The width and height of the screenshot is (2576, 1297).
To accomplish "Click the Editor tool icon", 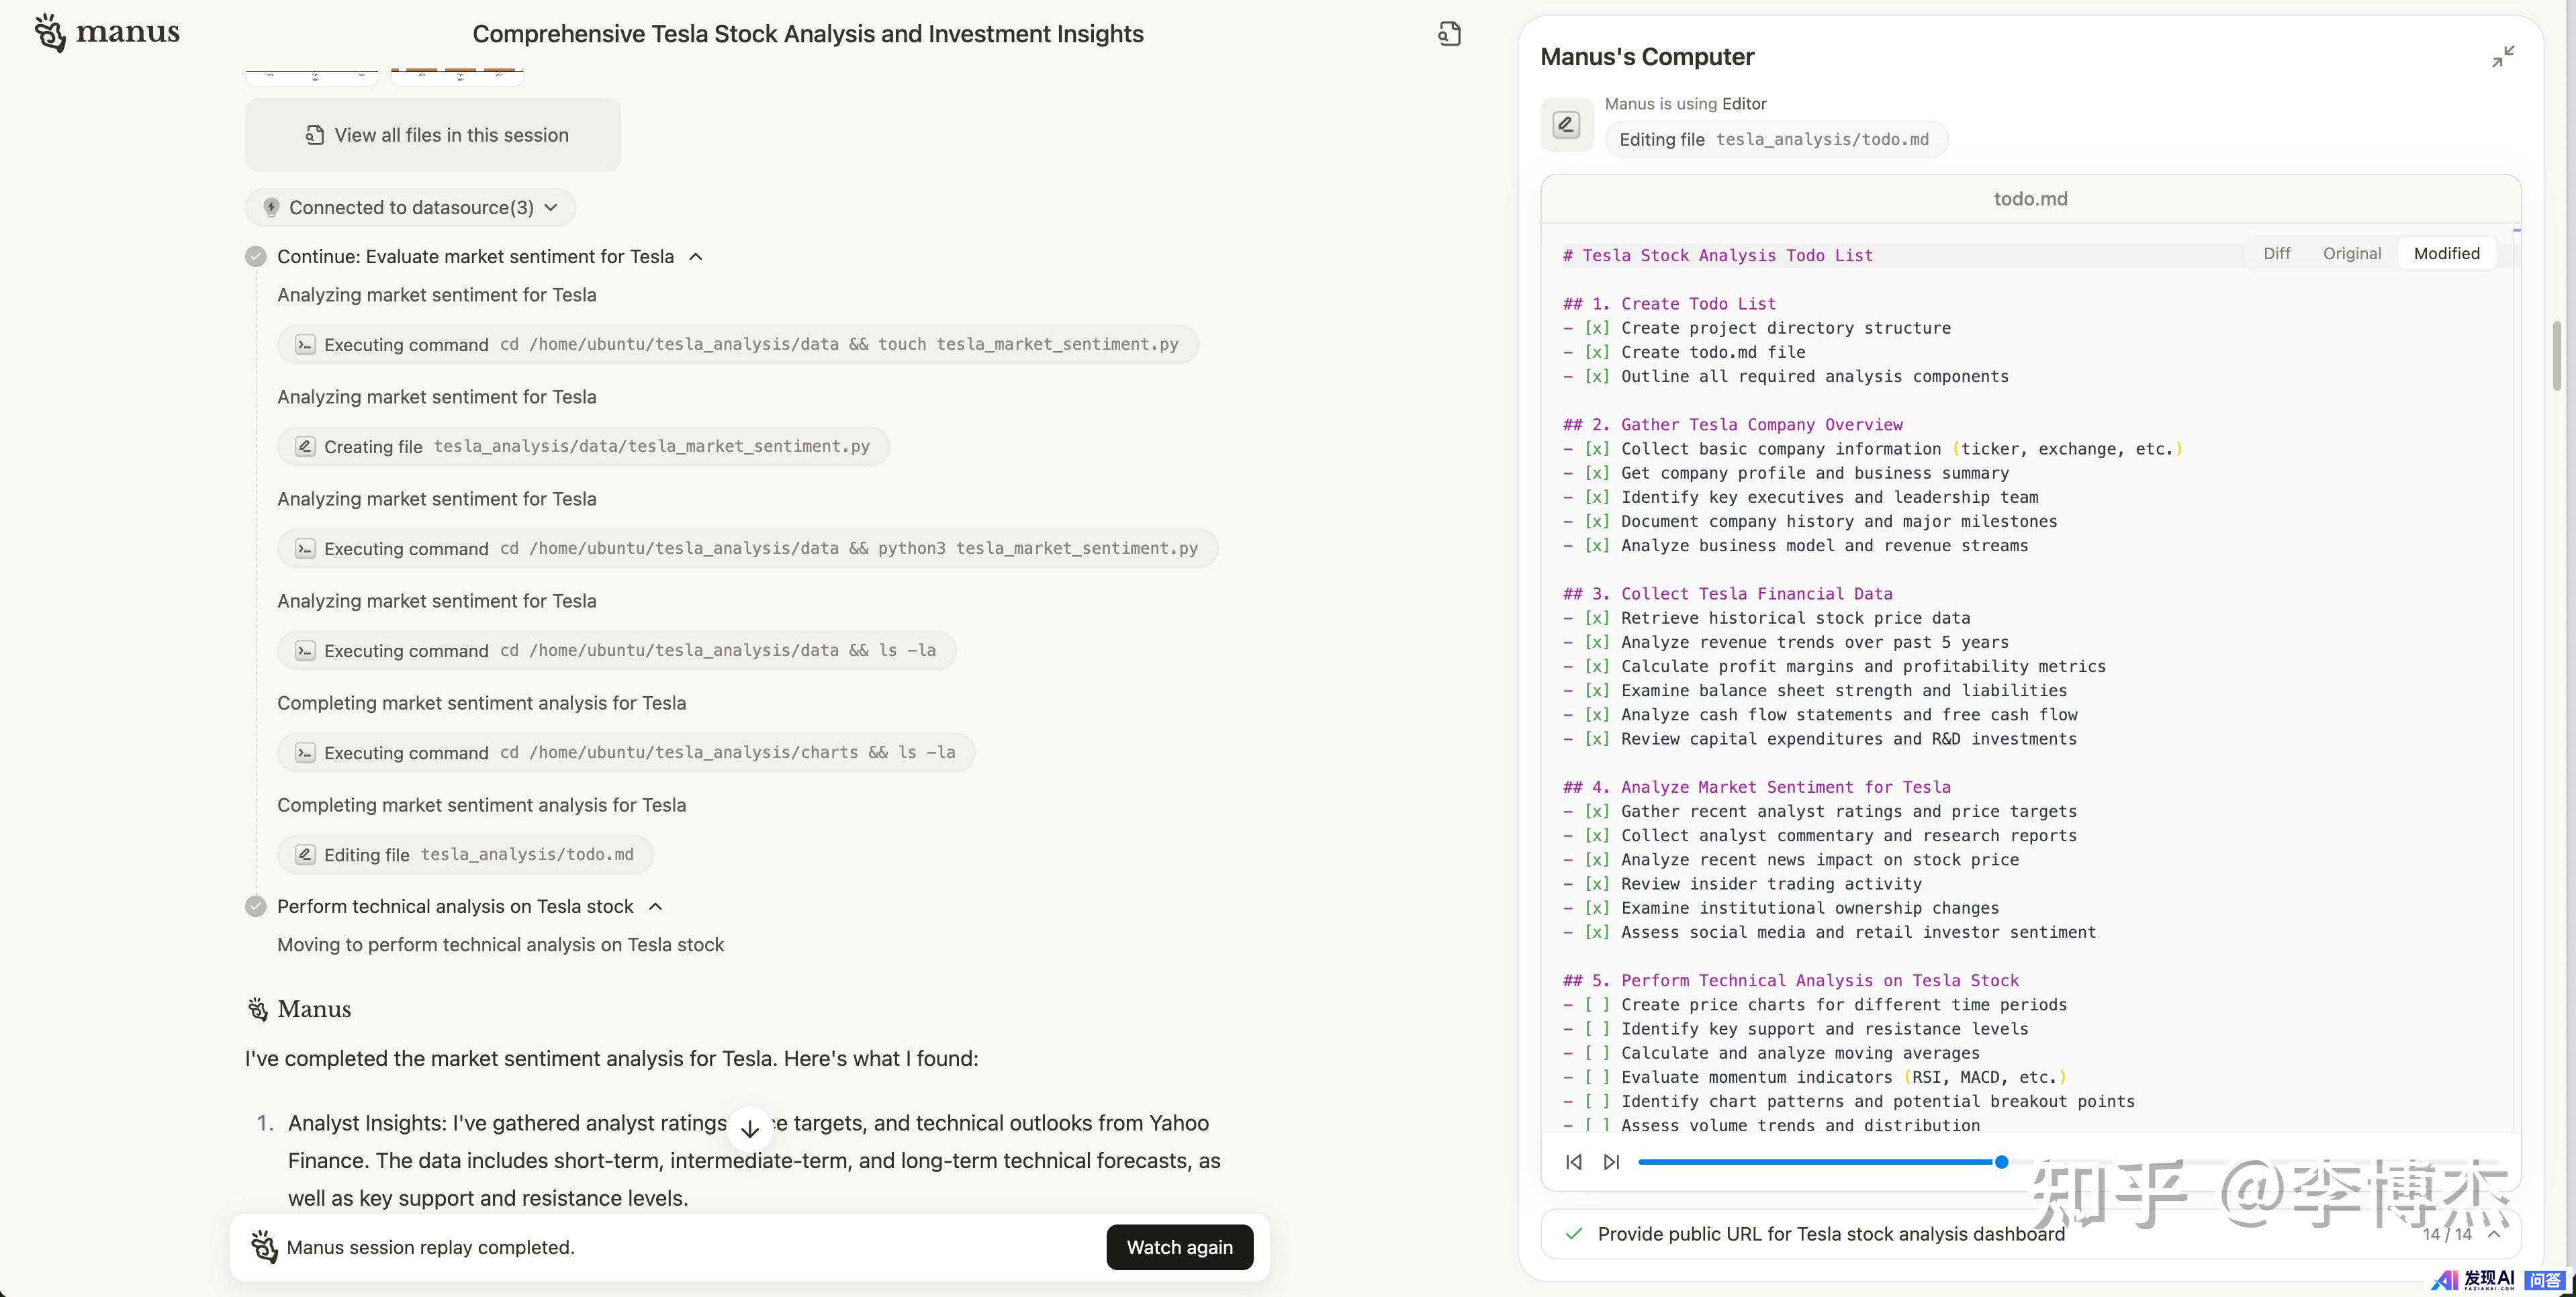I will tap(1566, 125).
